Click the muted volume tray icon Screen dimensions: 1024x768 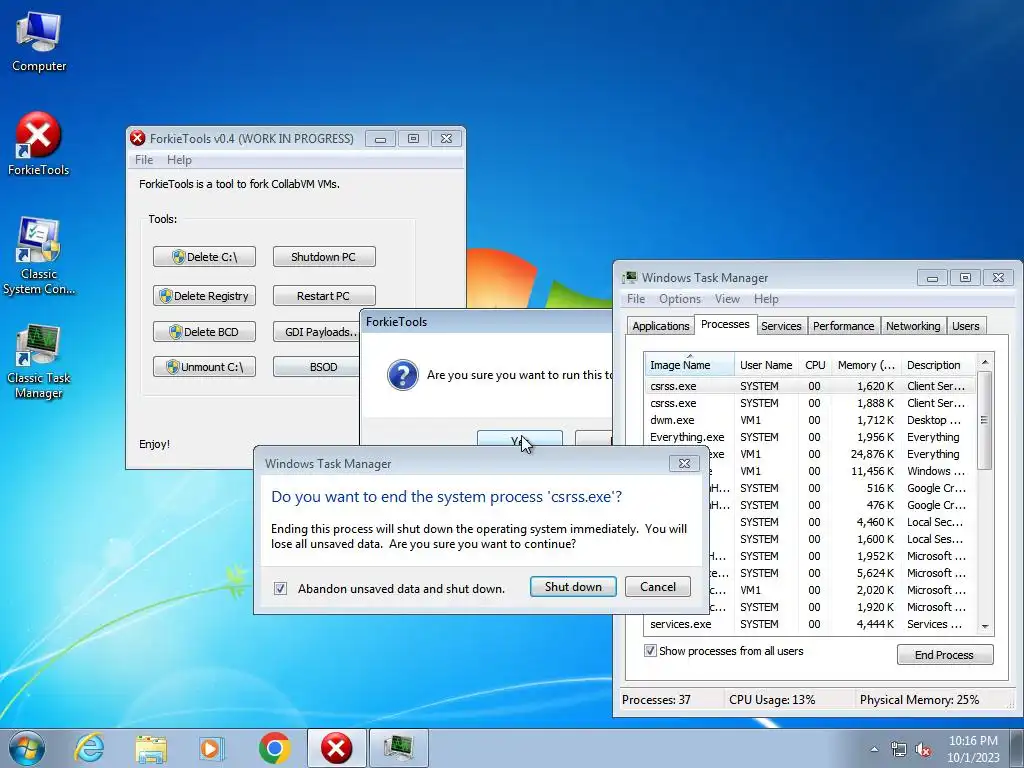point(923,749)
